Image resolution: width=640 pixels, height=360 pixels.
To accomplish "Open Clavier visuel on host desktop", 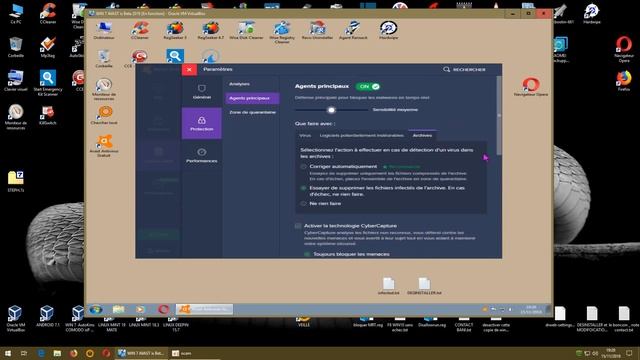I will coord(16,81).
